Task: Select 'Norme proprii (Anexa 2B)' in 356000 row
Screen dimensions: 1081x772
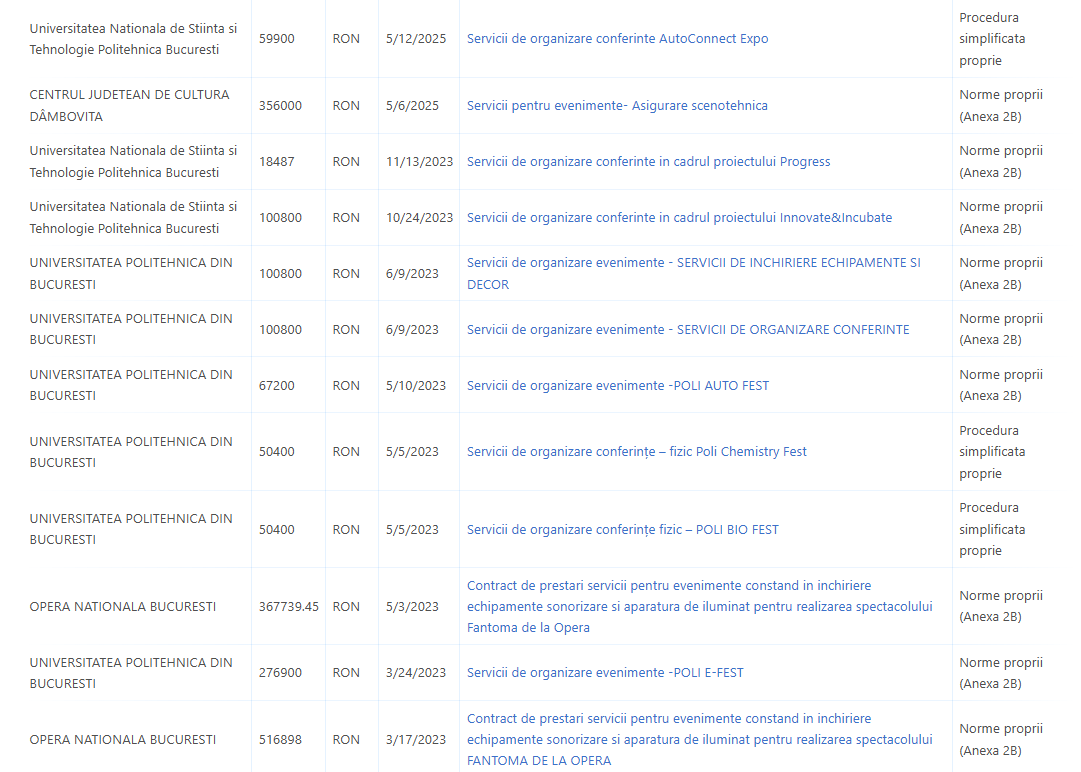Action: click(1001, 105)
